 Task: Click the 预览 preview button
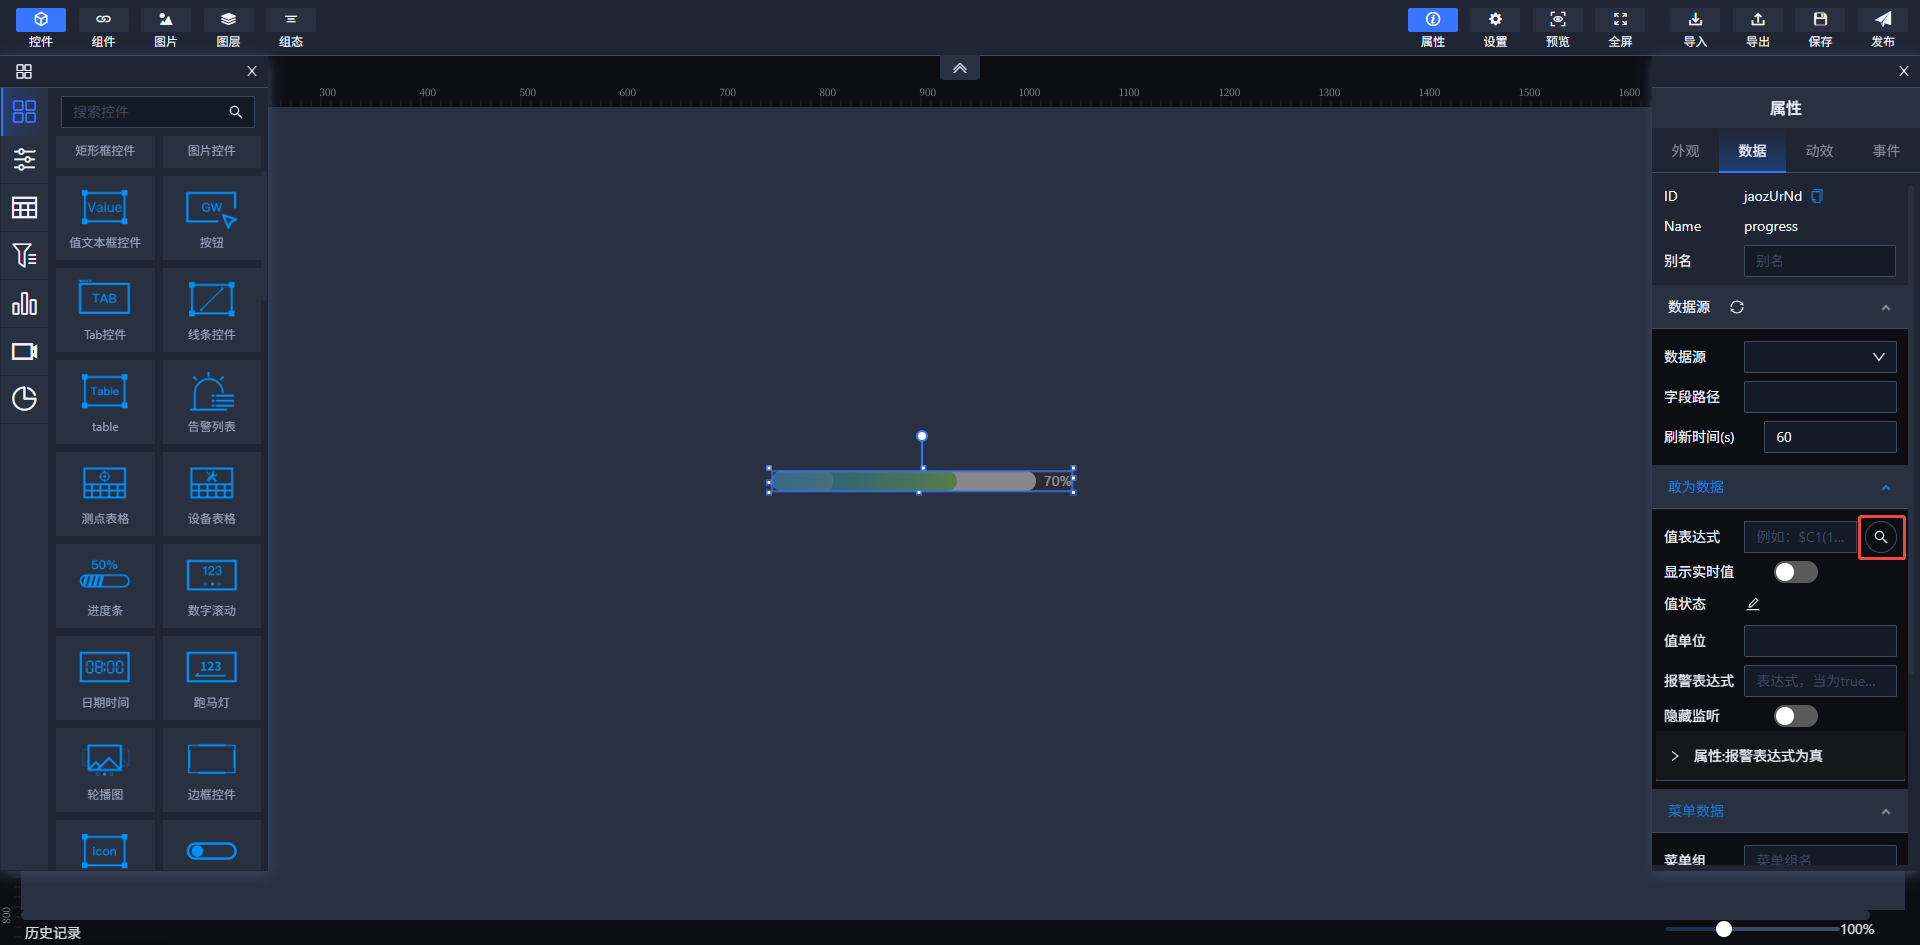click(x=1557, y=28)
